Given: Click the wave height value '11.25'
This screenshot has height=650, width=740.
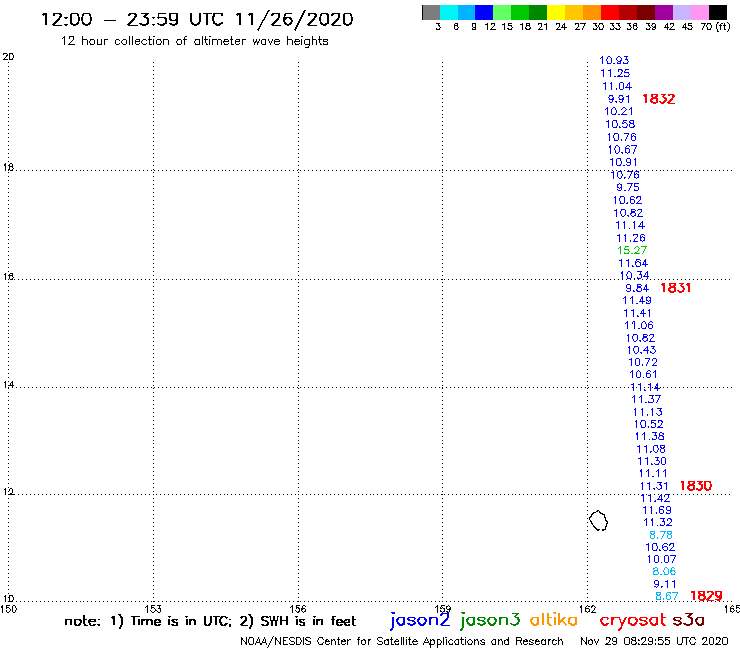Looking at the screenshot, I should [x=615, y=73].
